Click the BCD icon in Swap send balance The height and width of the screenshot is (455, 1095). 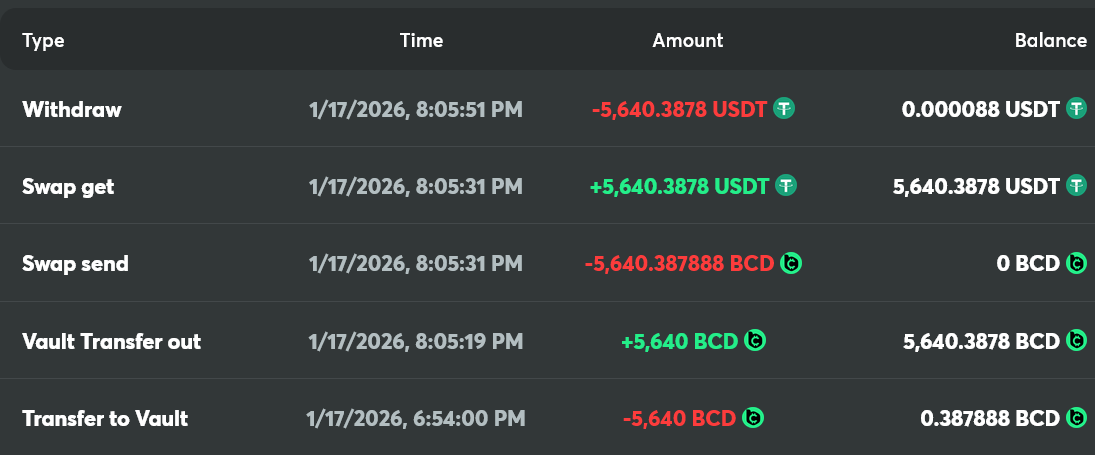[1076, 264]
